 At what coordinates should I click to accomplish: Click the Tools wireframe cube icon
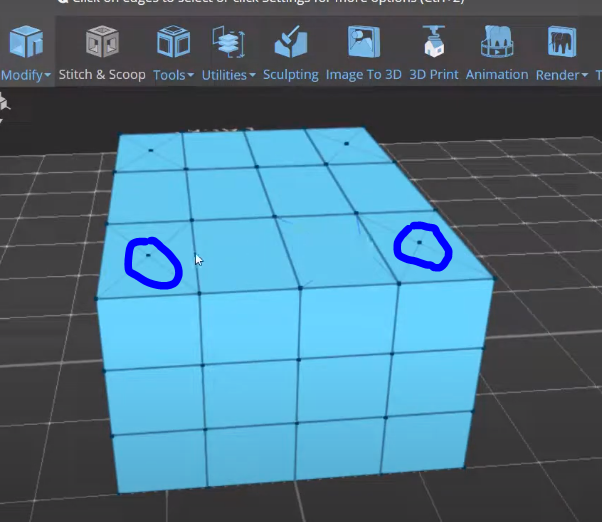click(174, 41)
